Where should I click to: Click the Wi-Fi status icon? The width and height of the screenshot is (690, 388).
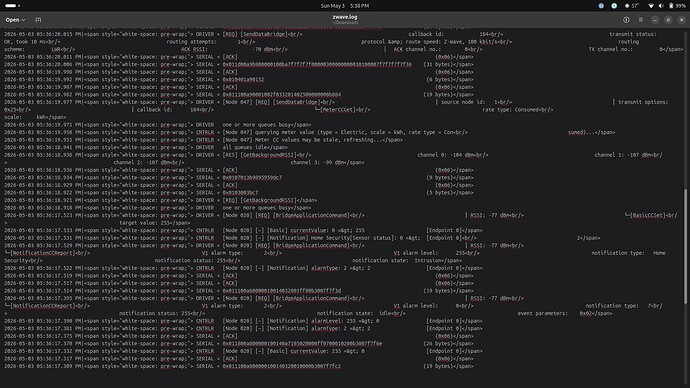click(x=651, y=6)
